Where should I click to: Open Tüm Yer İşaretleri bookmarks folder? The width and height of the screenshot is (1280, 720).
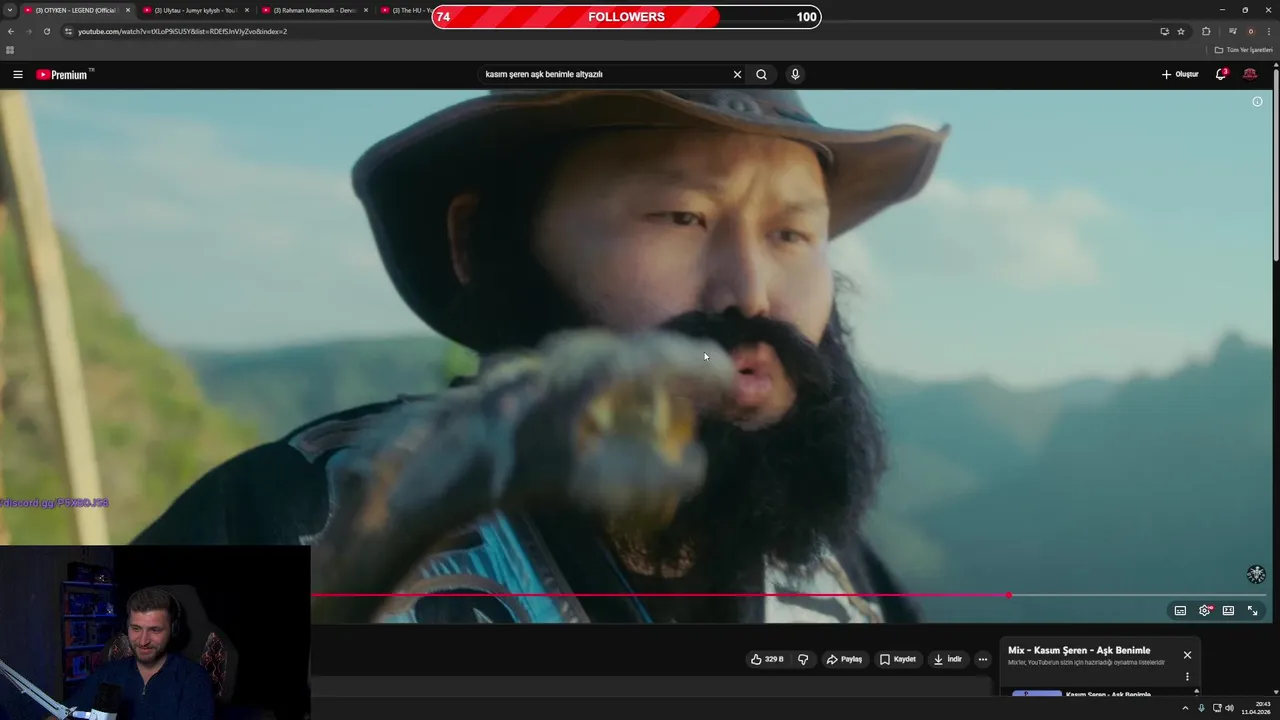[1244, 50]
